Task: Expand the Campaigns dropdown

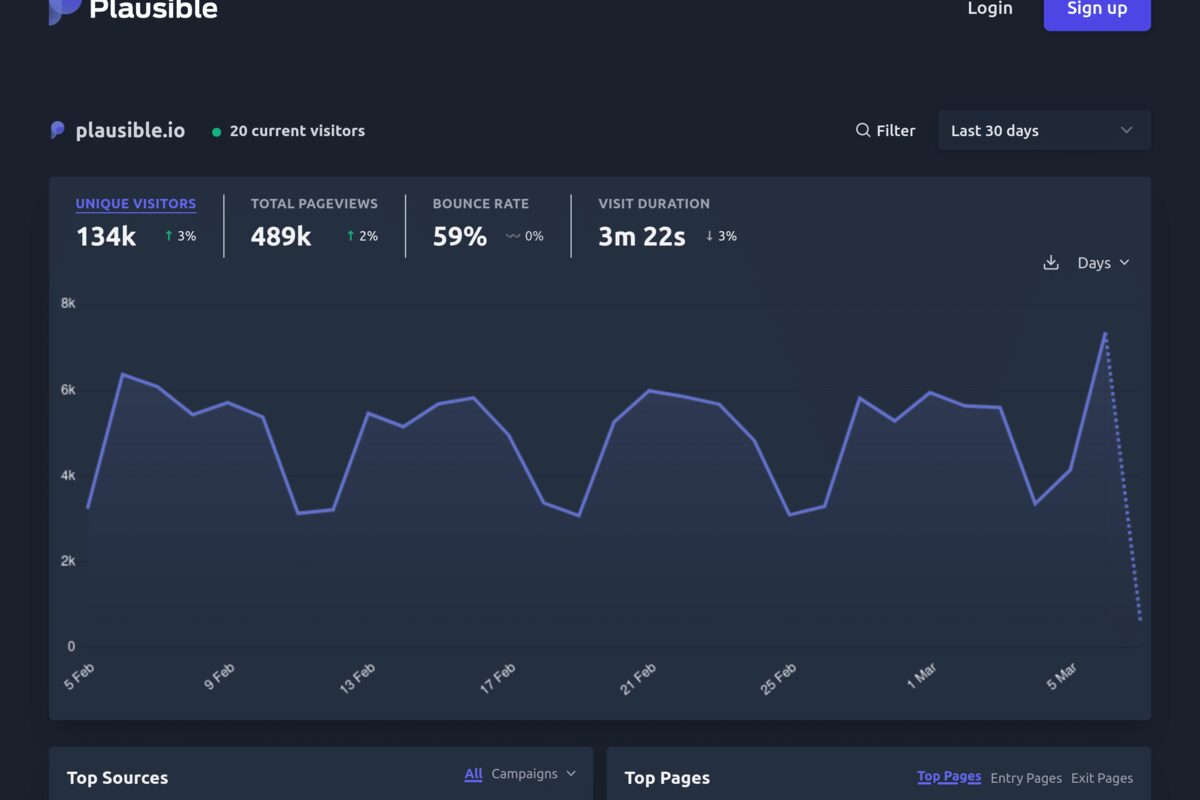Action: pos(534,773)
